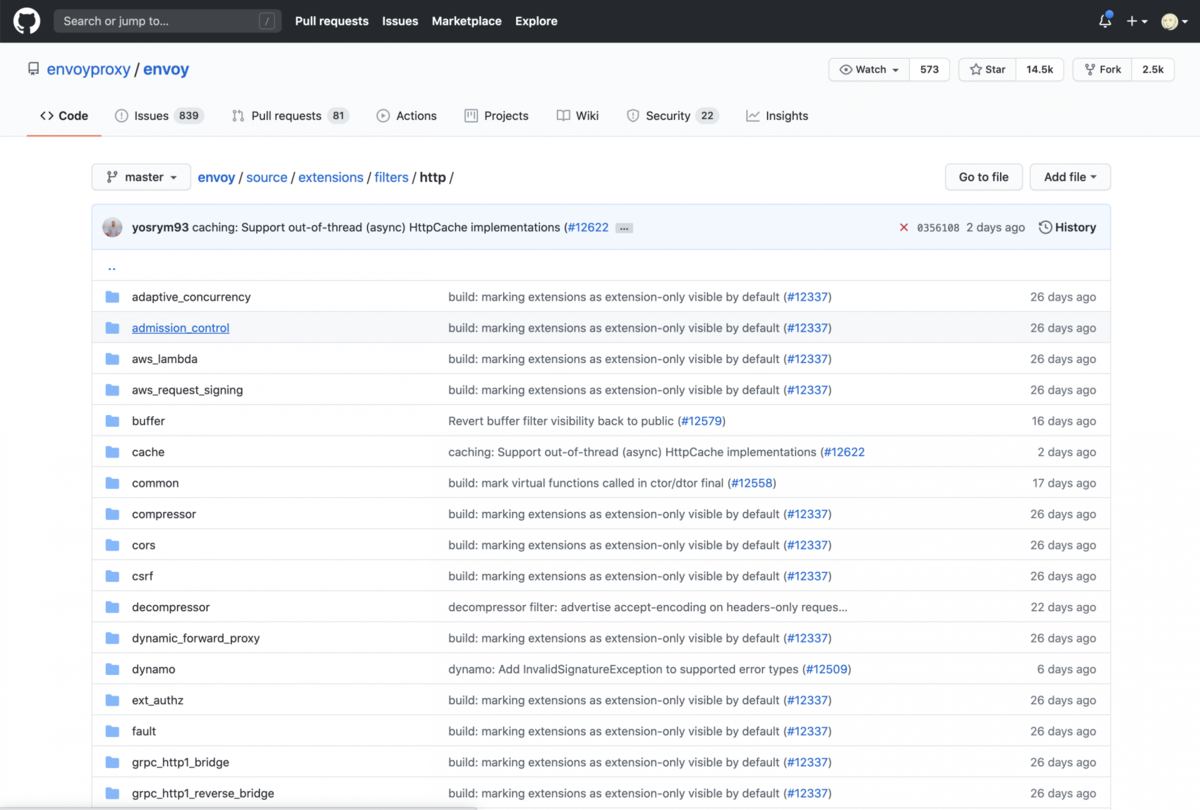
Task: Click the repository book icon beside envoyproxy
Action: click(33, 70)
